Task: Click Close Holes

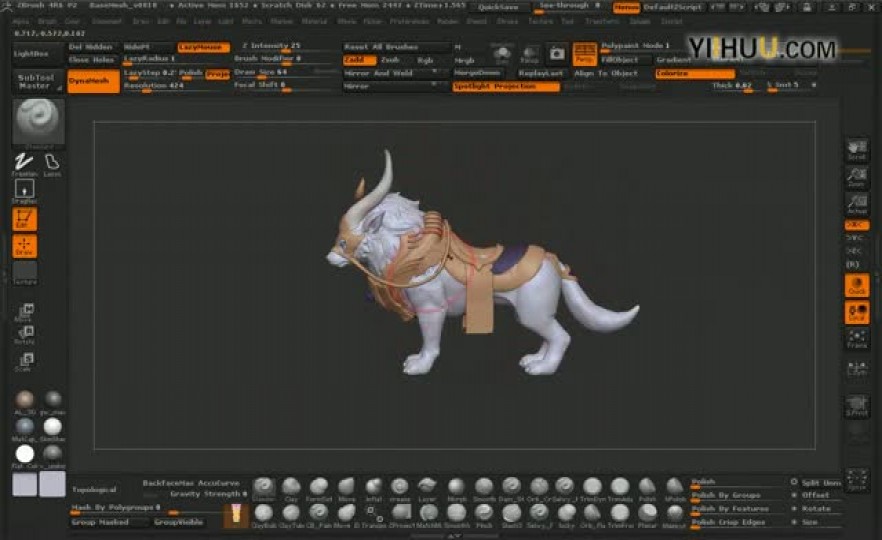Action: click(92, 60)
